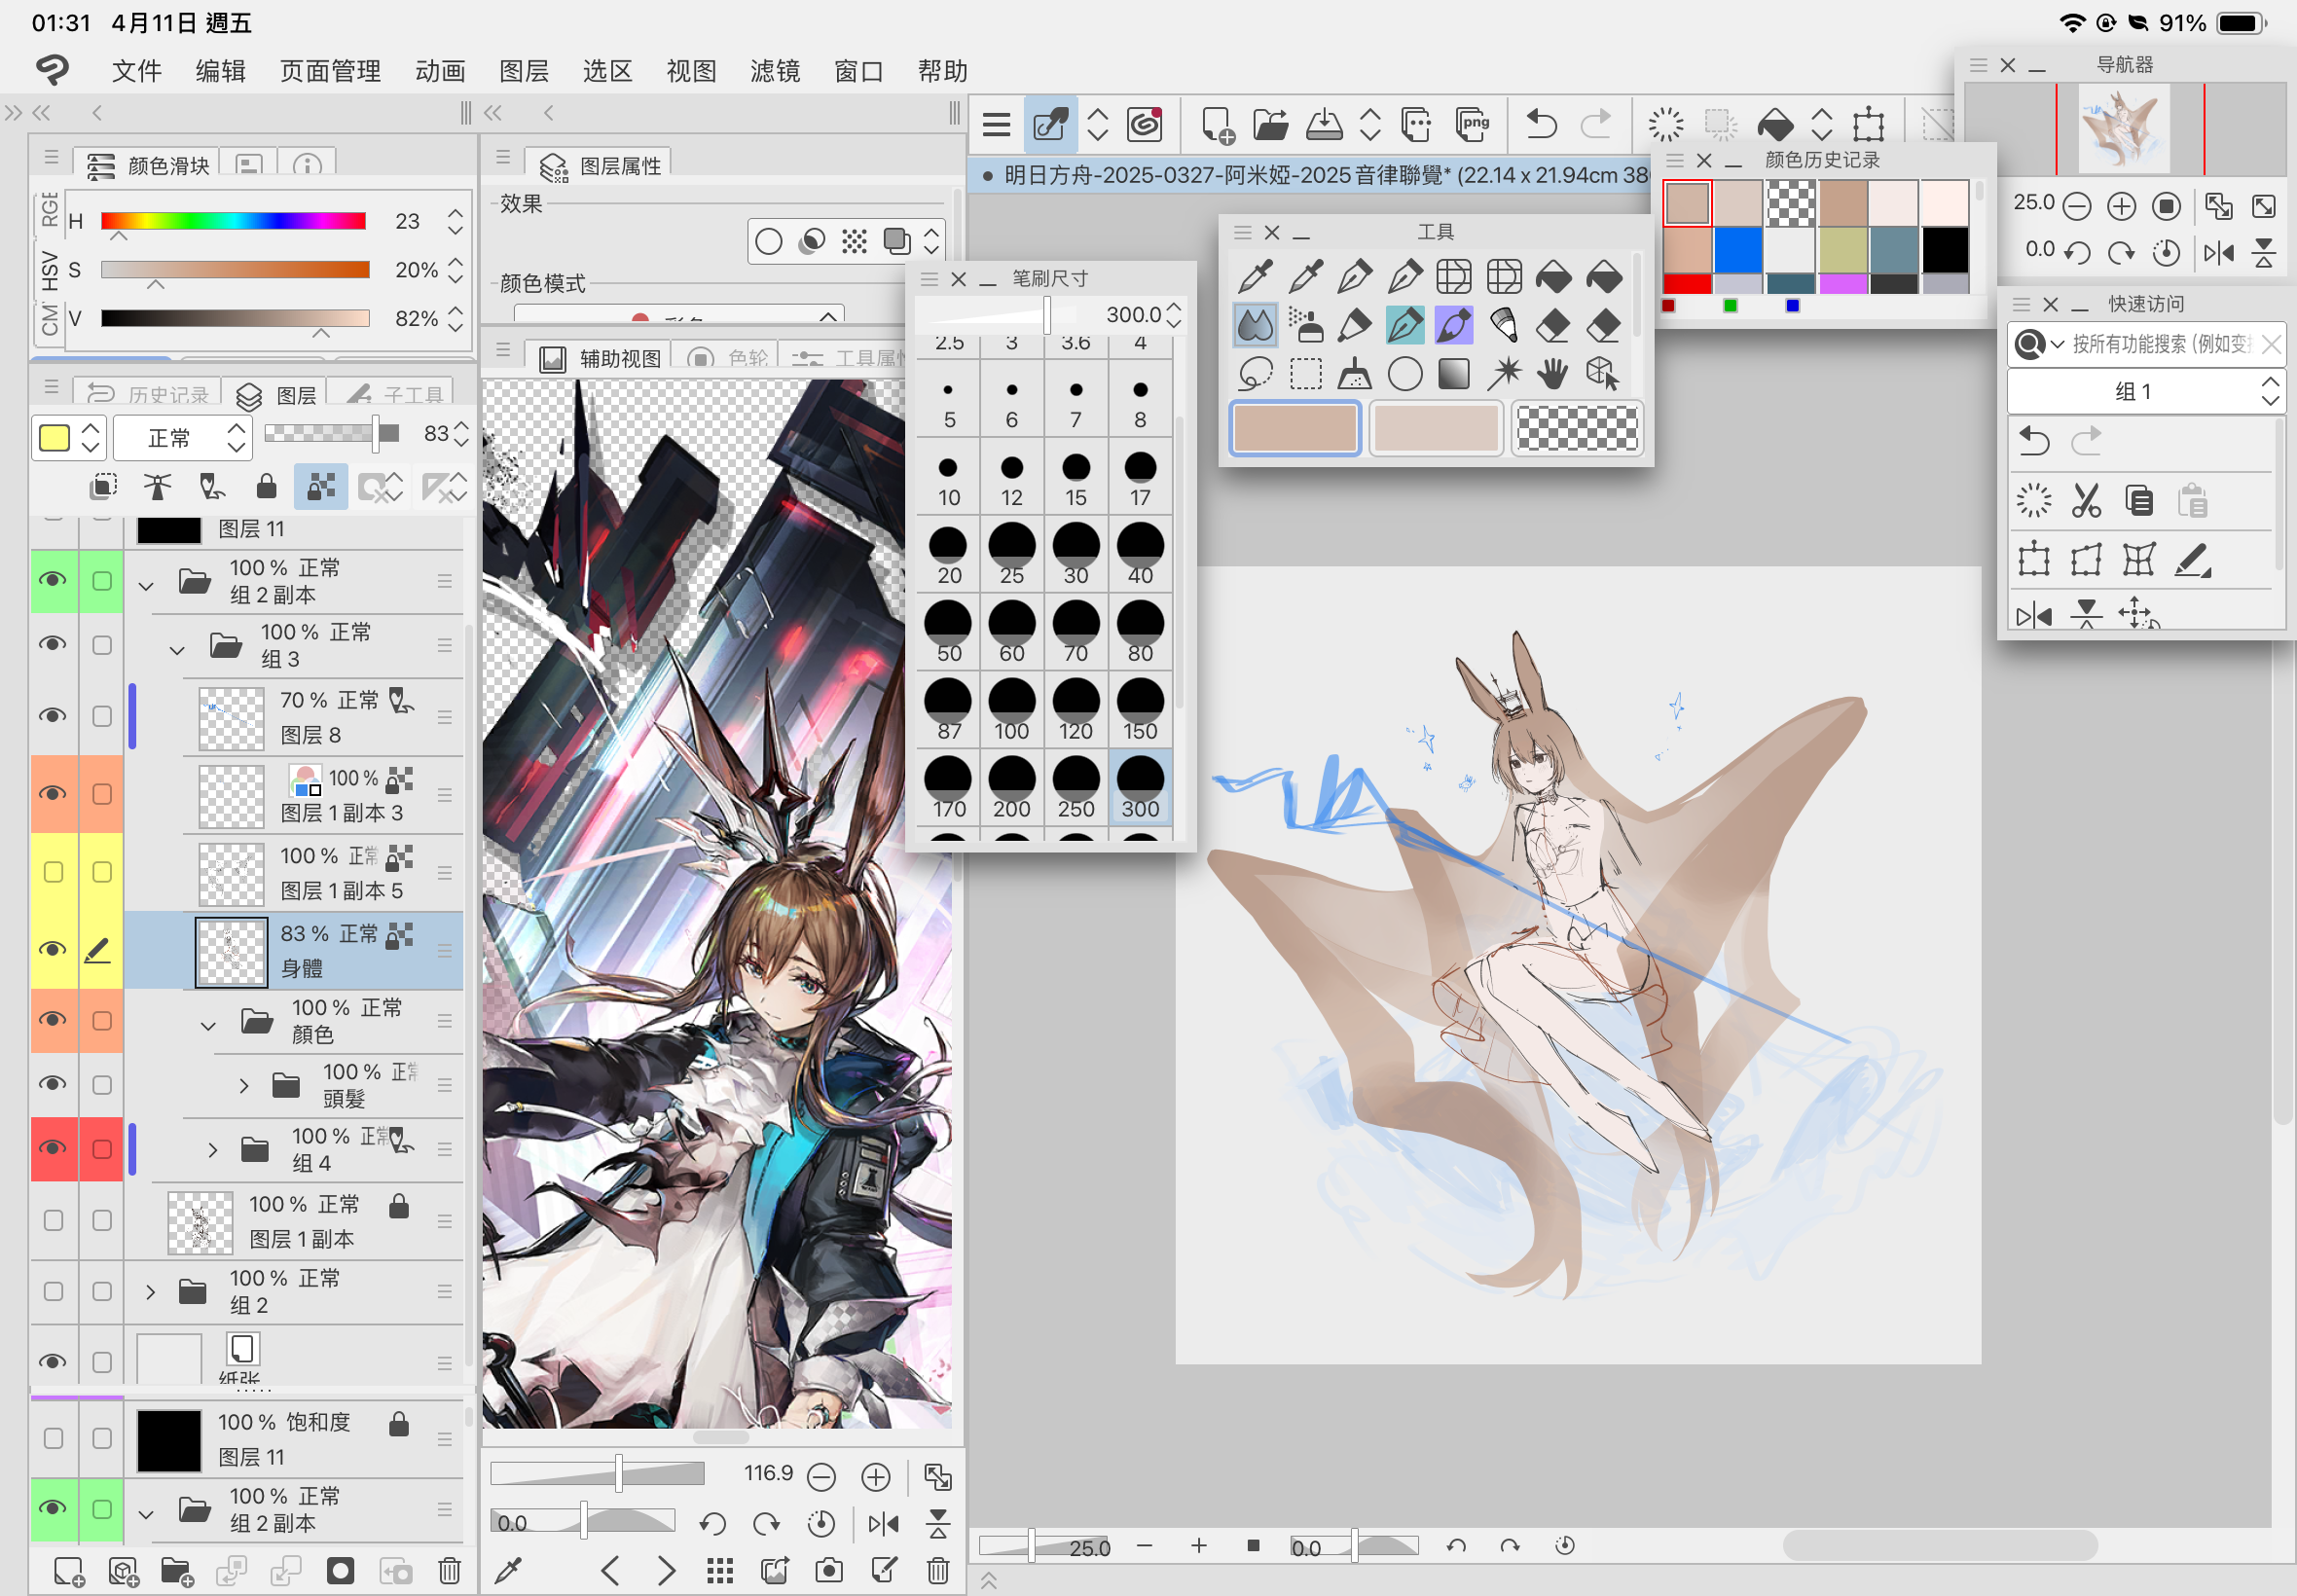
Task: Click the main hamburger menu in command bar
Action: [996, 124]
